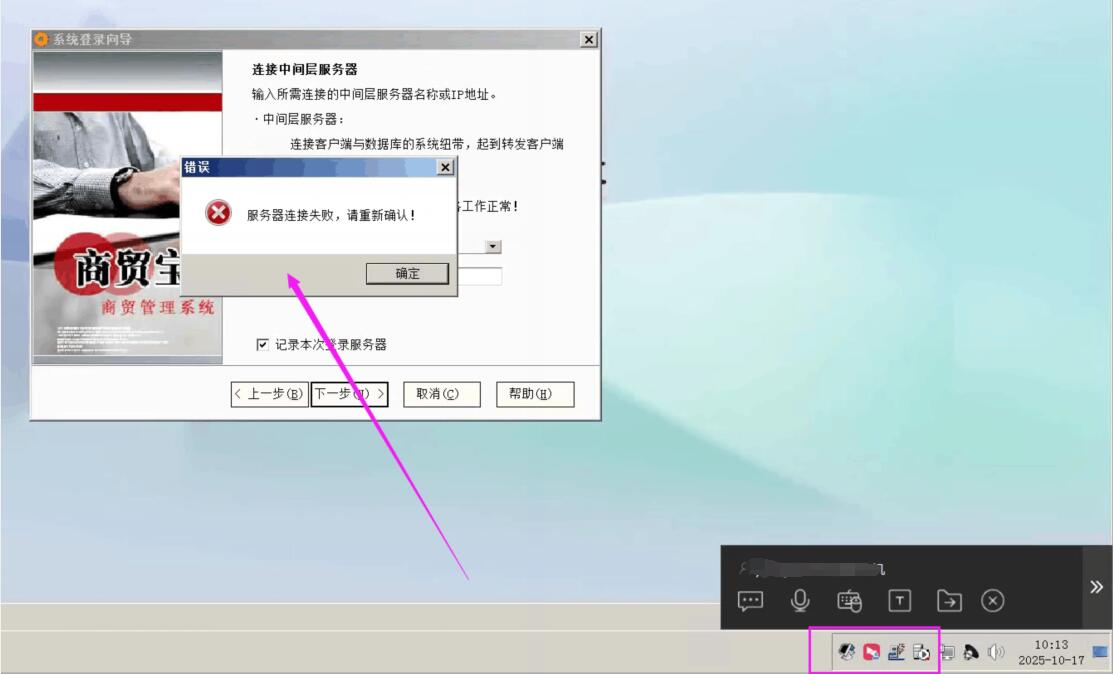
Task: Click the microphone icon in remote toolbar
Action: click(800, 600)
